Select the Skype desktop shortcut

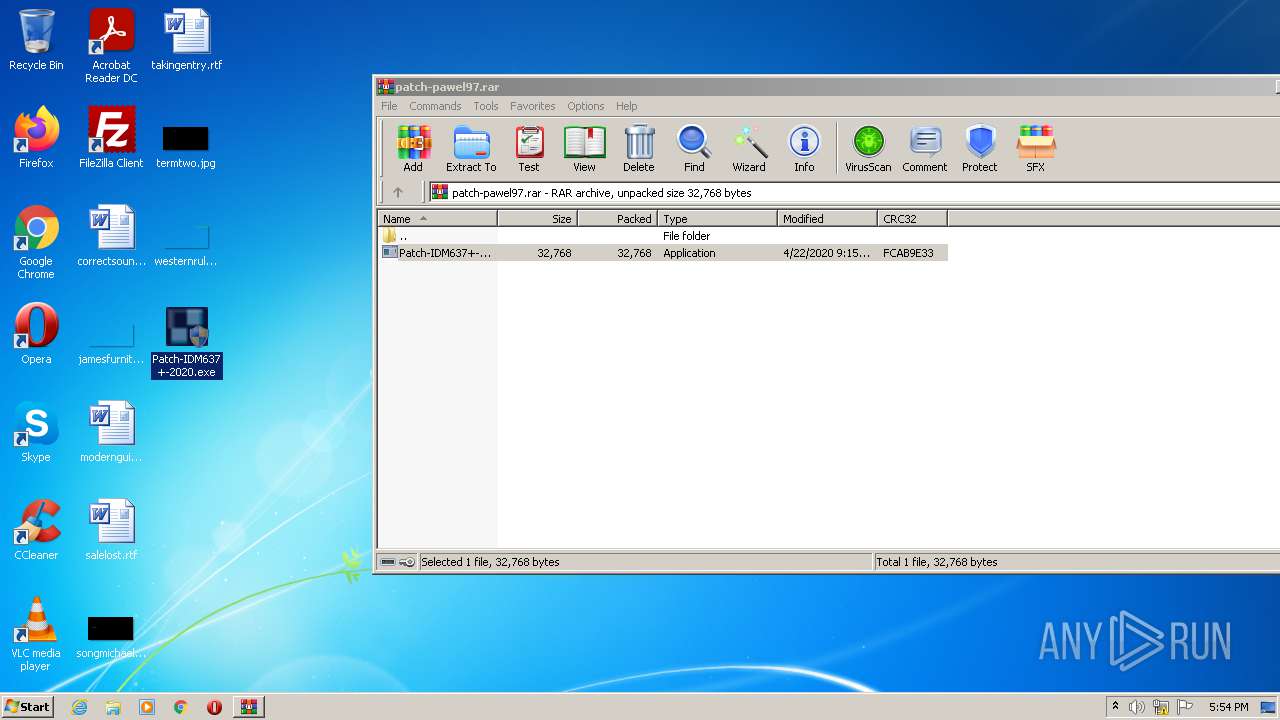tap(36, 432)
